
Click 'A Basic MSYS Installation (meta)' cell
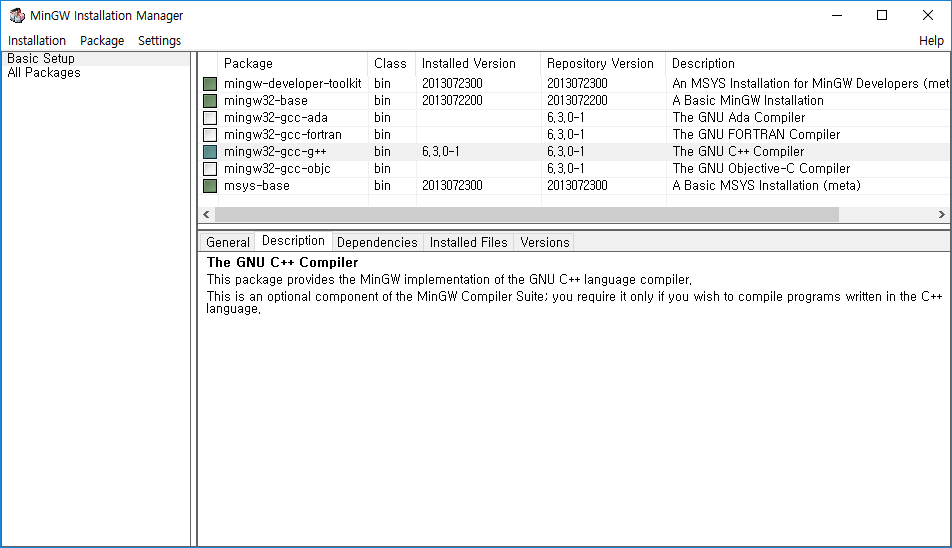(x=766, y=186)
